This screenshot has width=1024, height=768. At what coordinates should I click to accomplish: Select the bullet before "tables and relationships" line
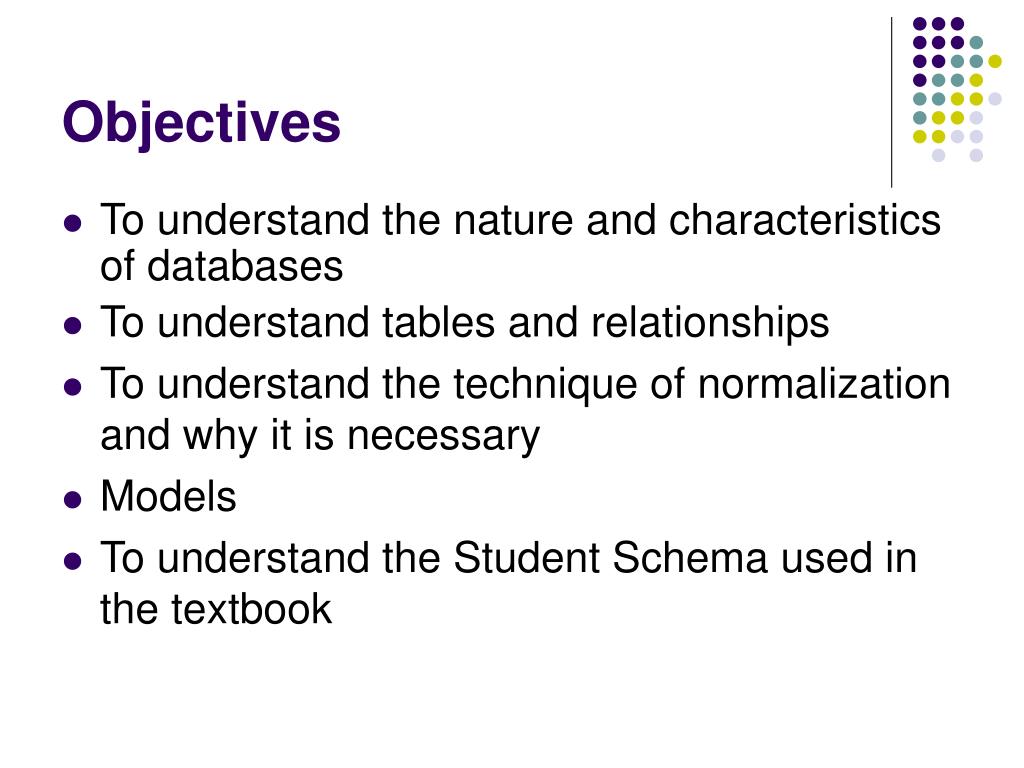(x=73, y=326)
